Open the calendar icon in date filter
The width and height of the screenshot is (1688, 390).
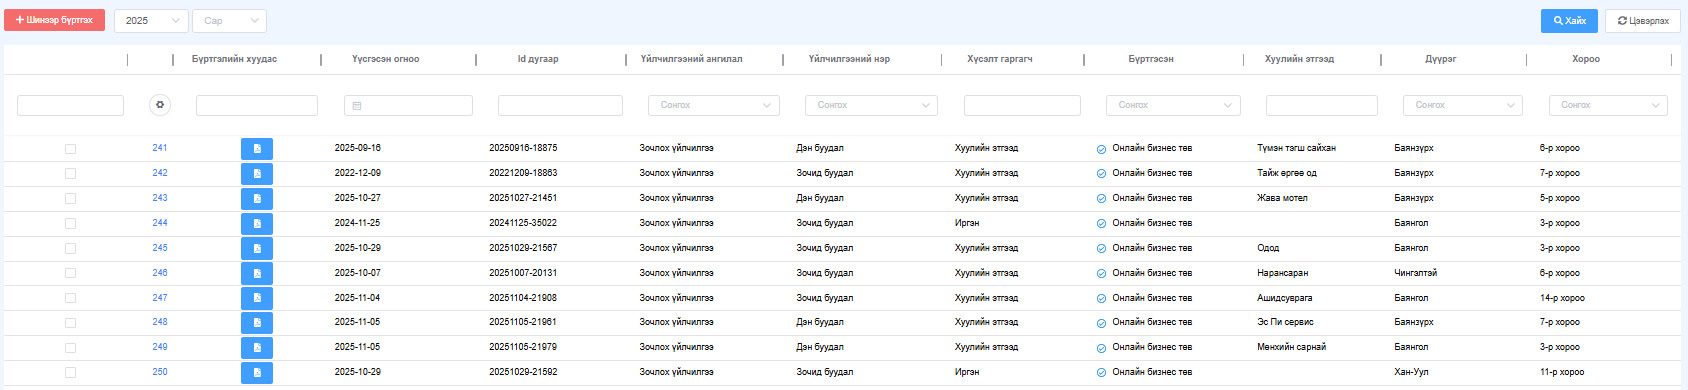357,105
